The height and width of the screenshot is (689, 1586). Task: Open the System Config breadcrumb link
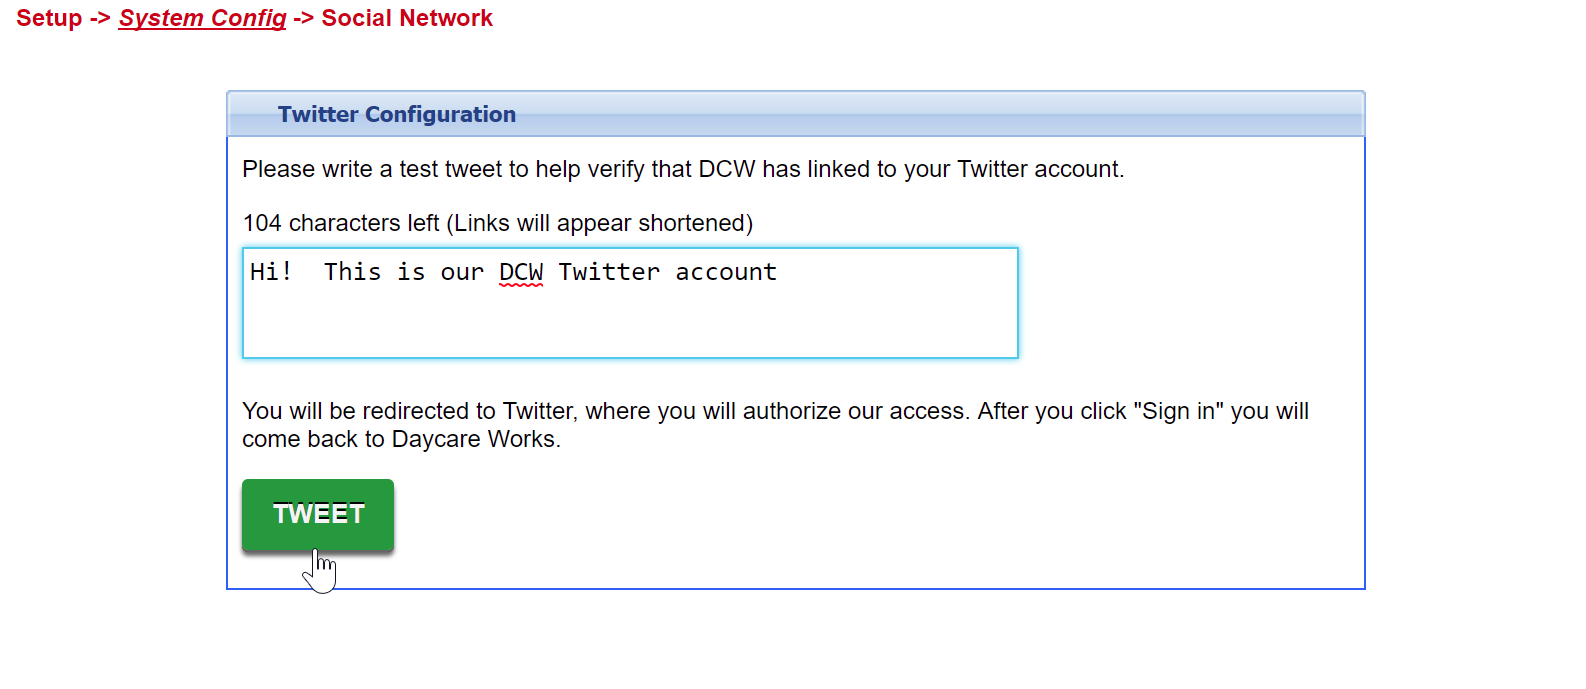point(202,19)
